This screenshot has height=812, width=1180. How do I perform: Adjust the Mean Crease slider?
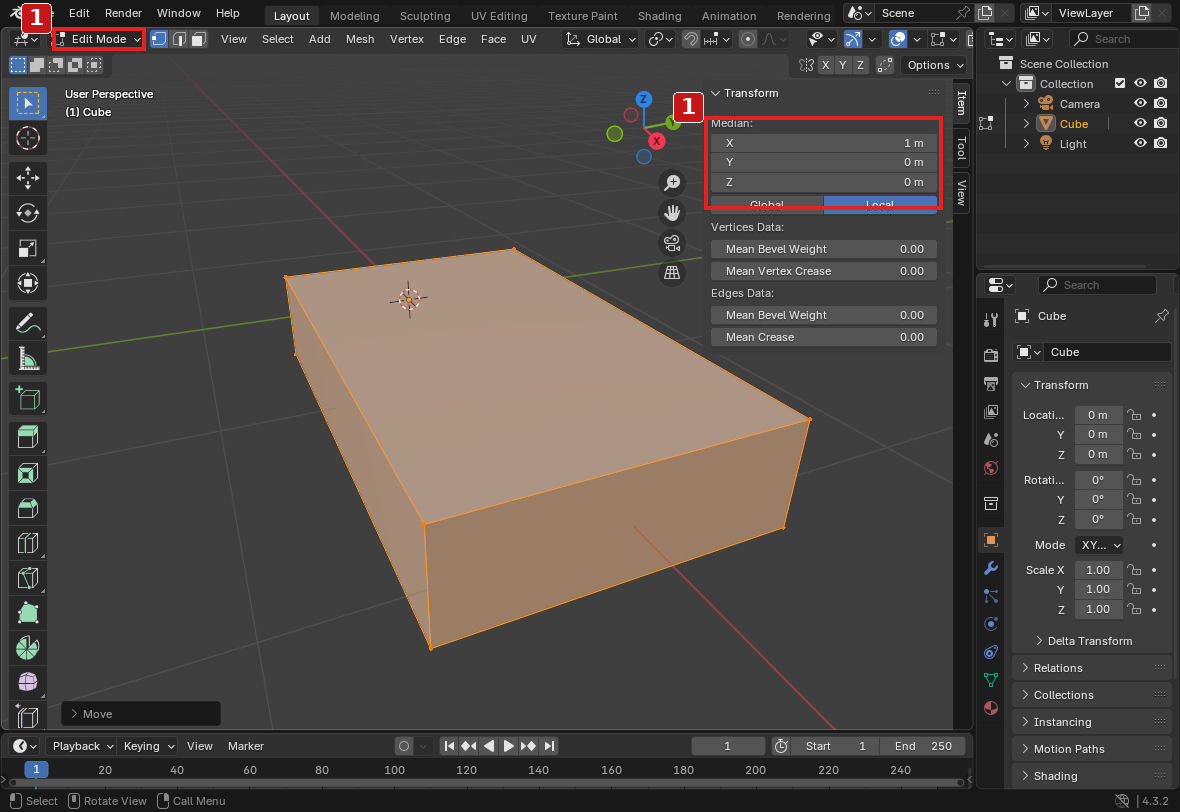[824, 337]
